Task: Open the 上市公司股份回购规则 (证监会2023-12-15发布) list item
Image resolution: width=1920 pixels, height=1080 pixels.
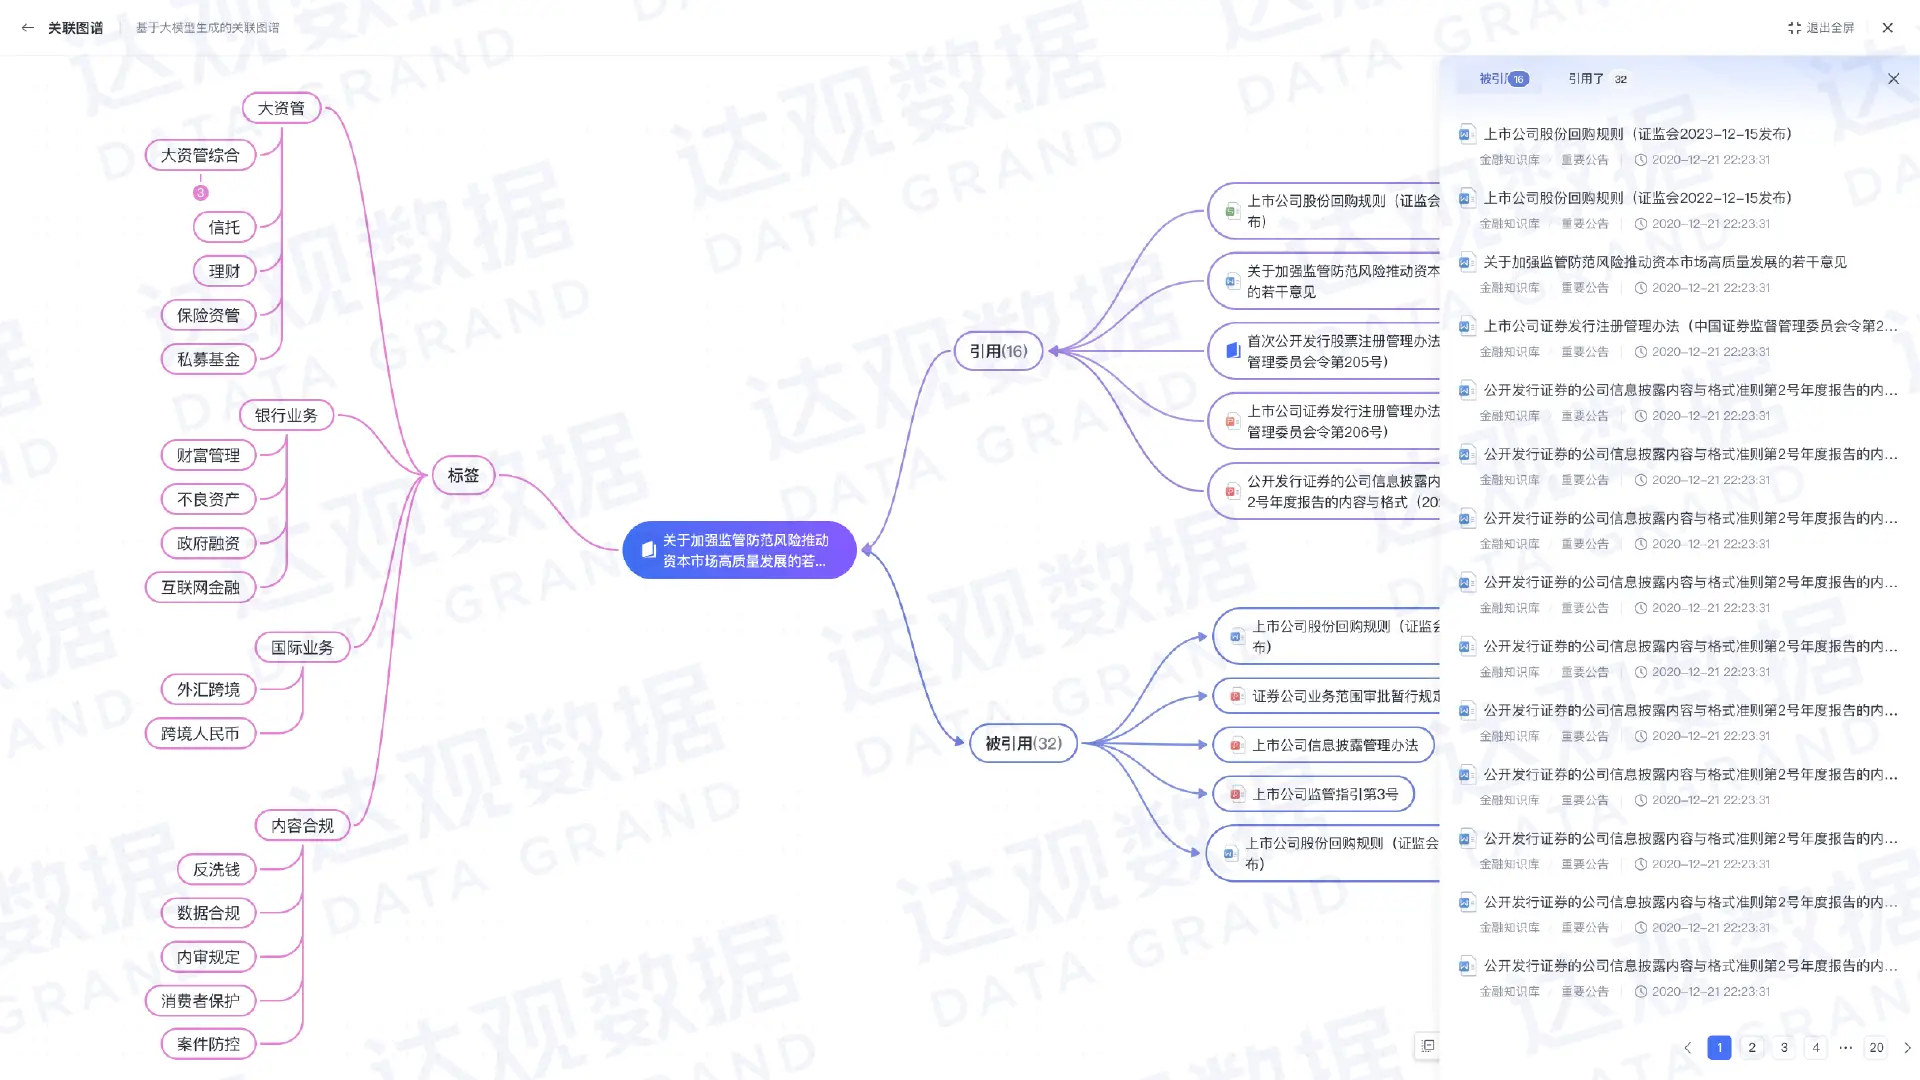Action: click(1638, 134)
